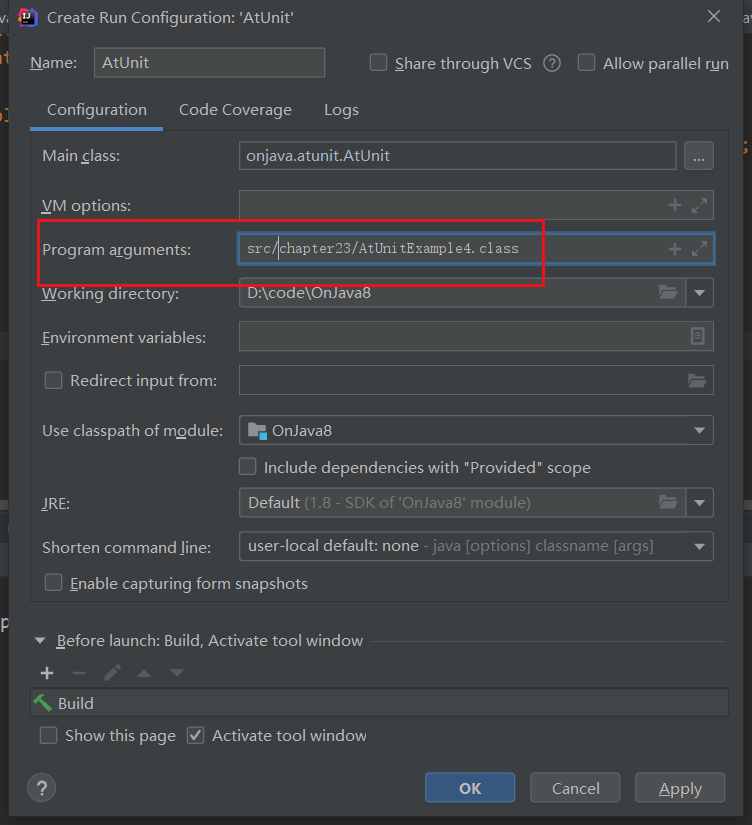The width and height of the screenshot is (752, 825).
Task: Click the green Build hammer icon
Action: [43, 703]
